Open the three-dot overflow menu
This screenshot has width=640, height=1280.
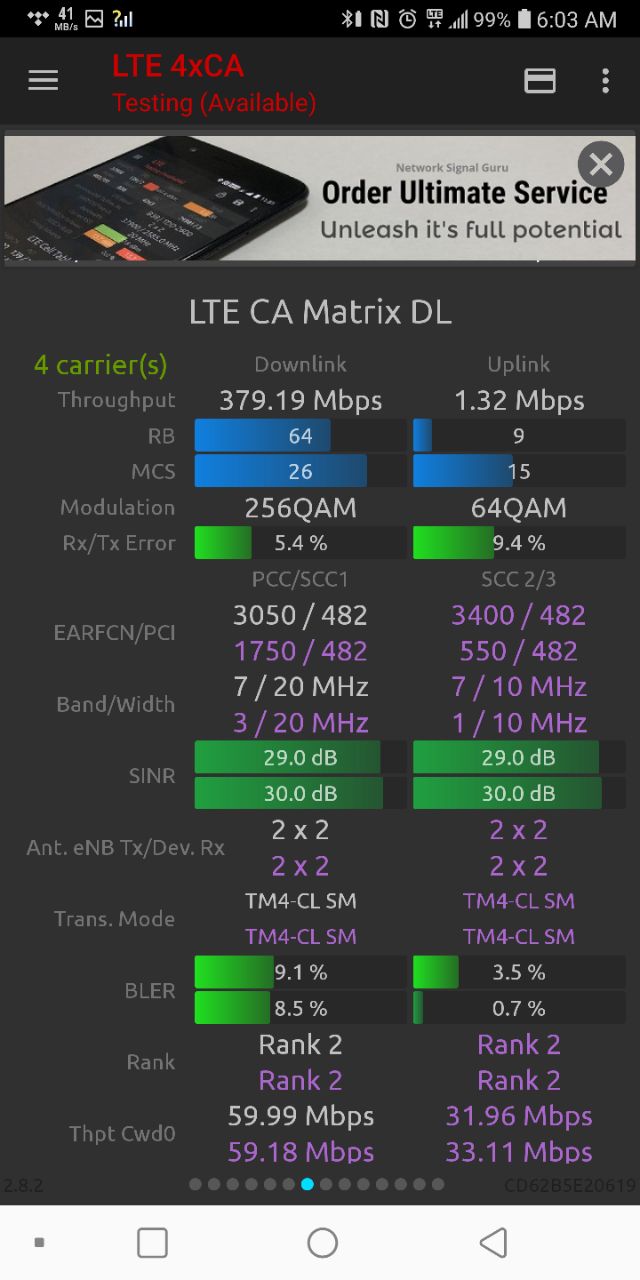pos(605,81)
